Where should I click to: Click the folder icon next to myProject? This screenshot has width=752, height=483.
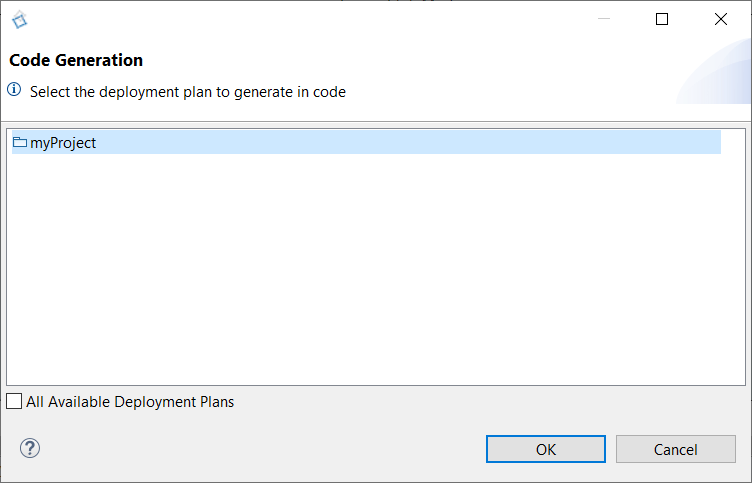point(20,142)
